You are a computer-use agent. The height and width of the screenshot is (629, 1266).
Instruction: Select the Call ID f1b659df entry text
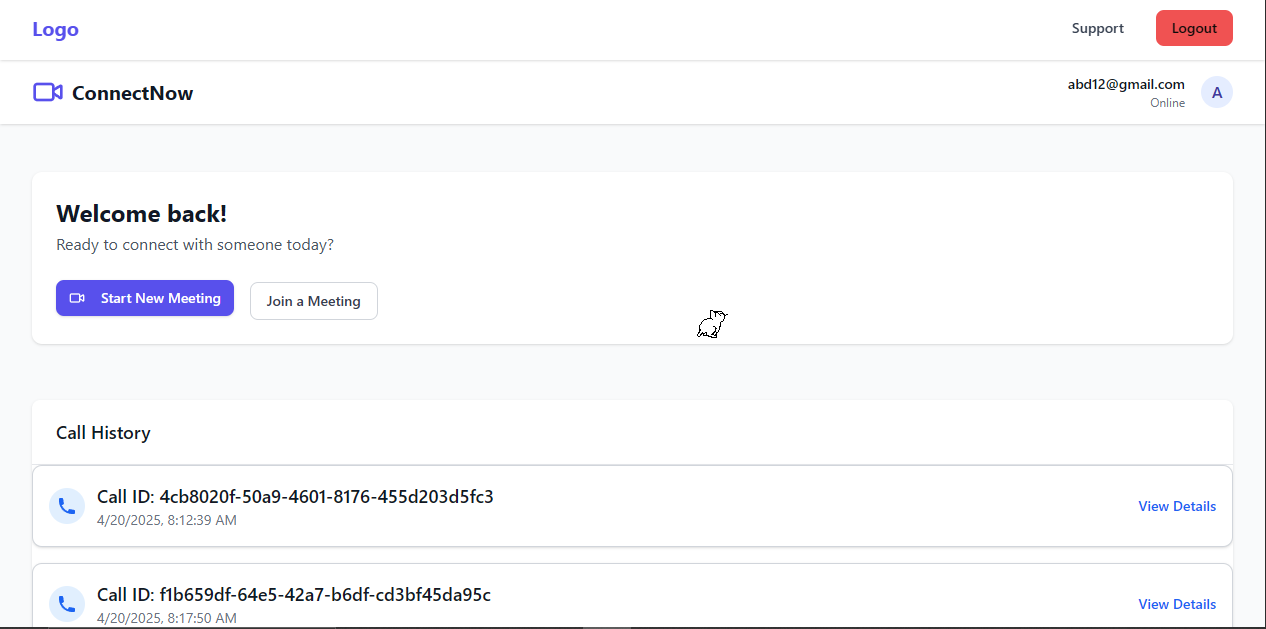coord(294,595)
